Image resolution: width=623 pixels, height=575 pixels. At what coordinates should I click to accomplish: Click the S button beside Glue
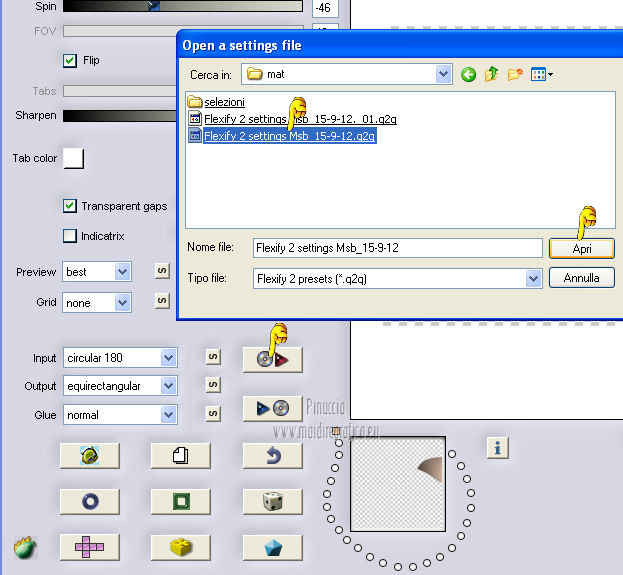[213, 414]
